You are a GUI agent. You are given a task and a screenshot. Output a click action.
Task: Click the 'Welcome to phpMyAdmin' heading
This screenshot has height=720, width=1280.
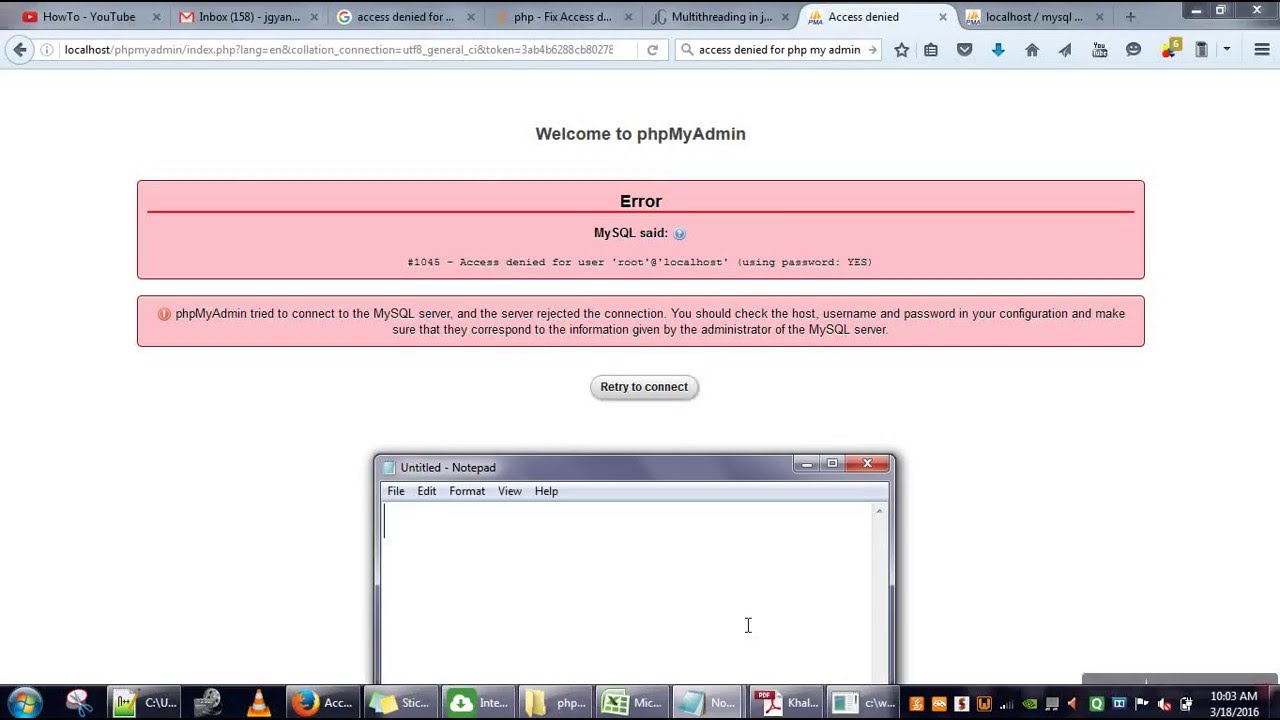640,134
